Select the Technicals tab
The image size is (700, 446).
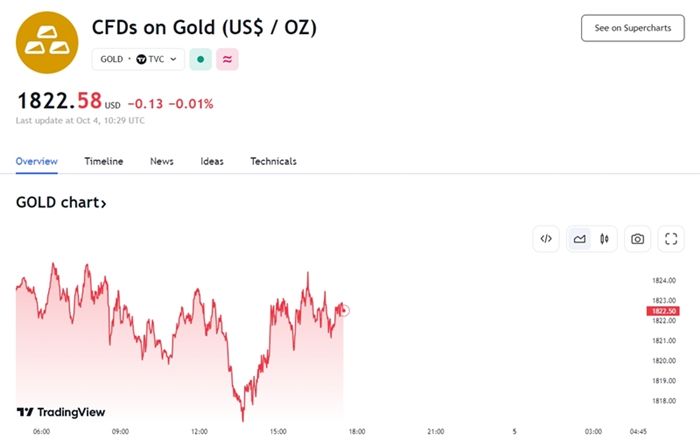[273, 161]
